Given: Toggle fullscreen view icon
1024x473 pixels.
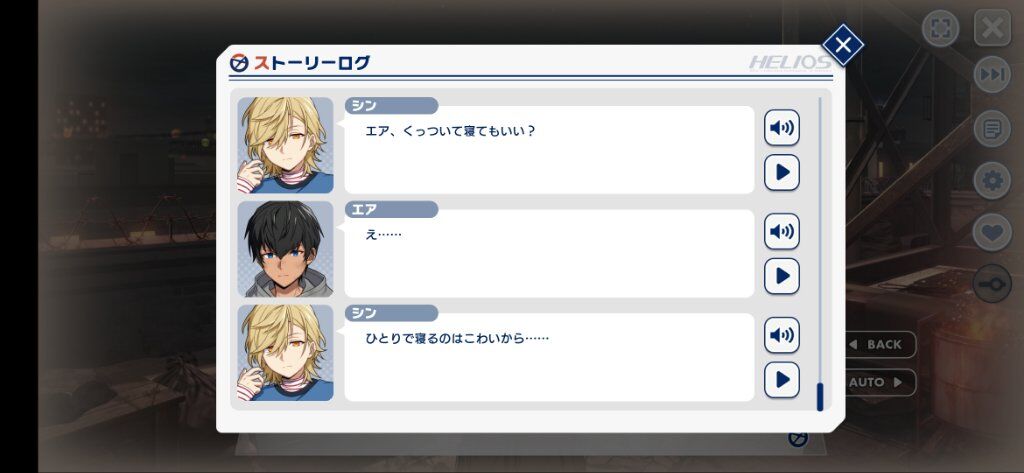Looking at the screenshot, I should (940, 28).
